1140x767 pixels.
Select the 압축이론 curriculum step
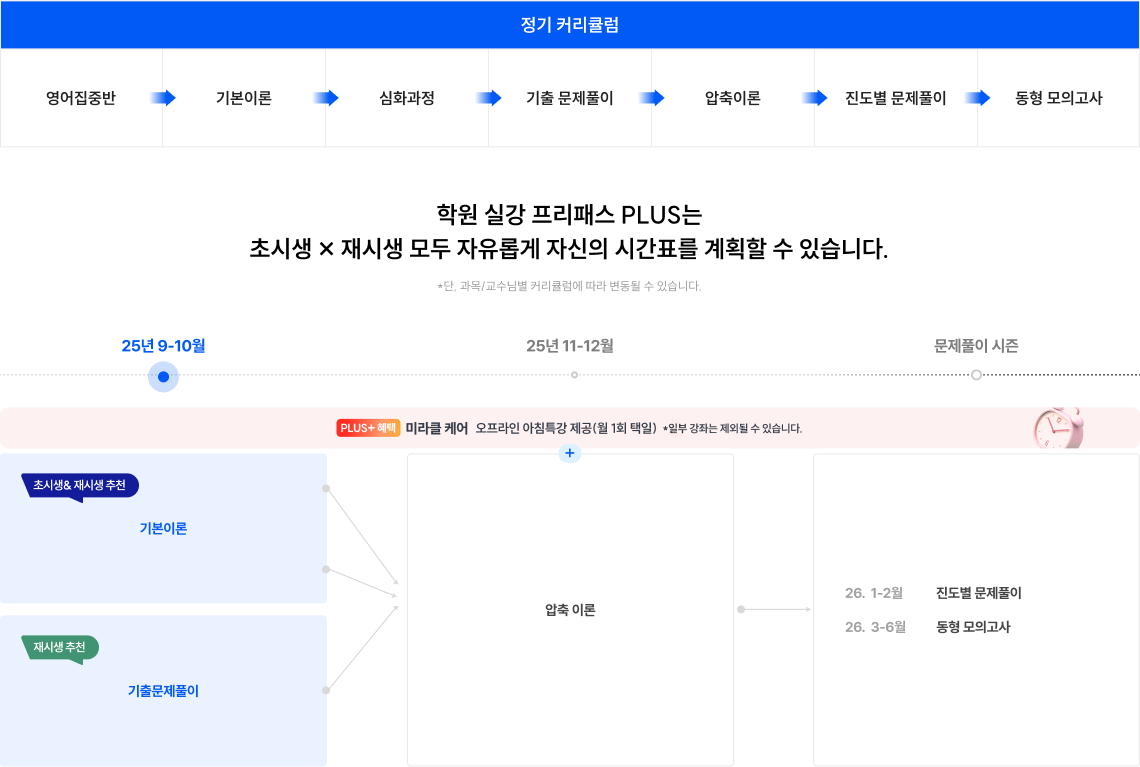[x=732, y=97]
